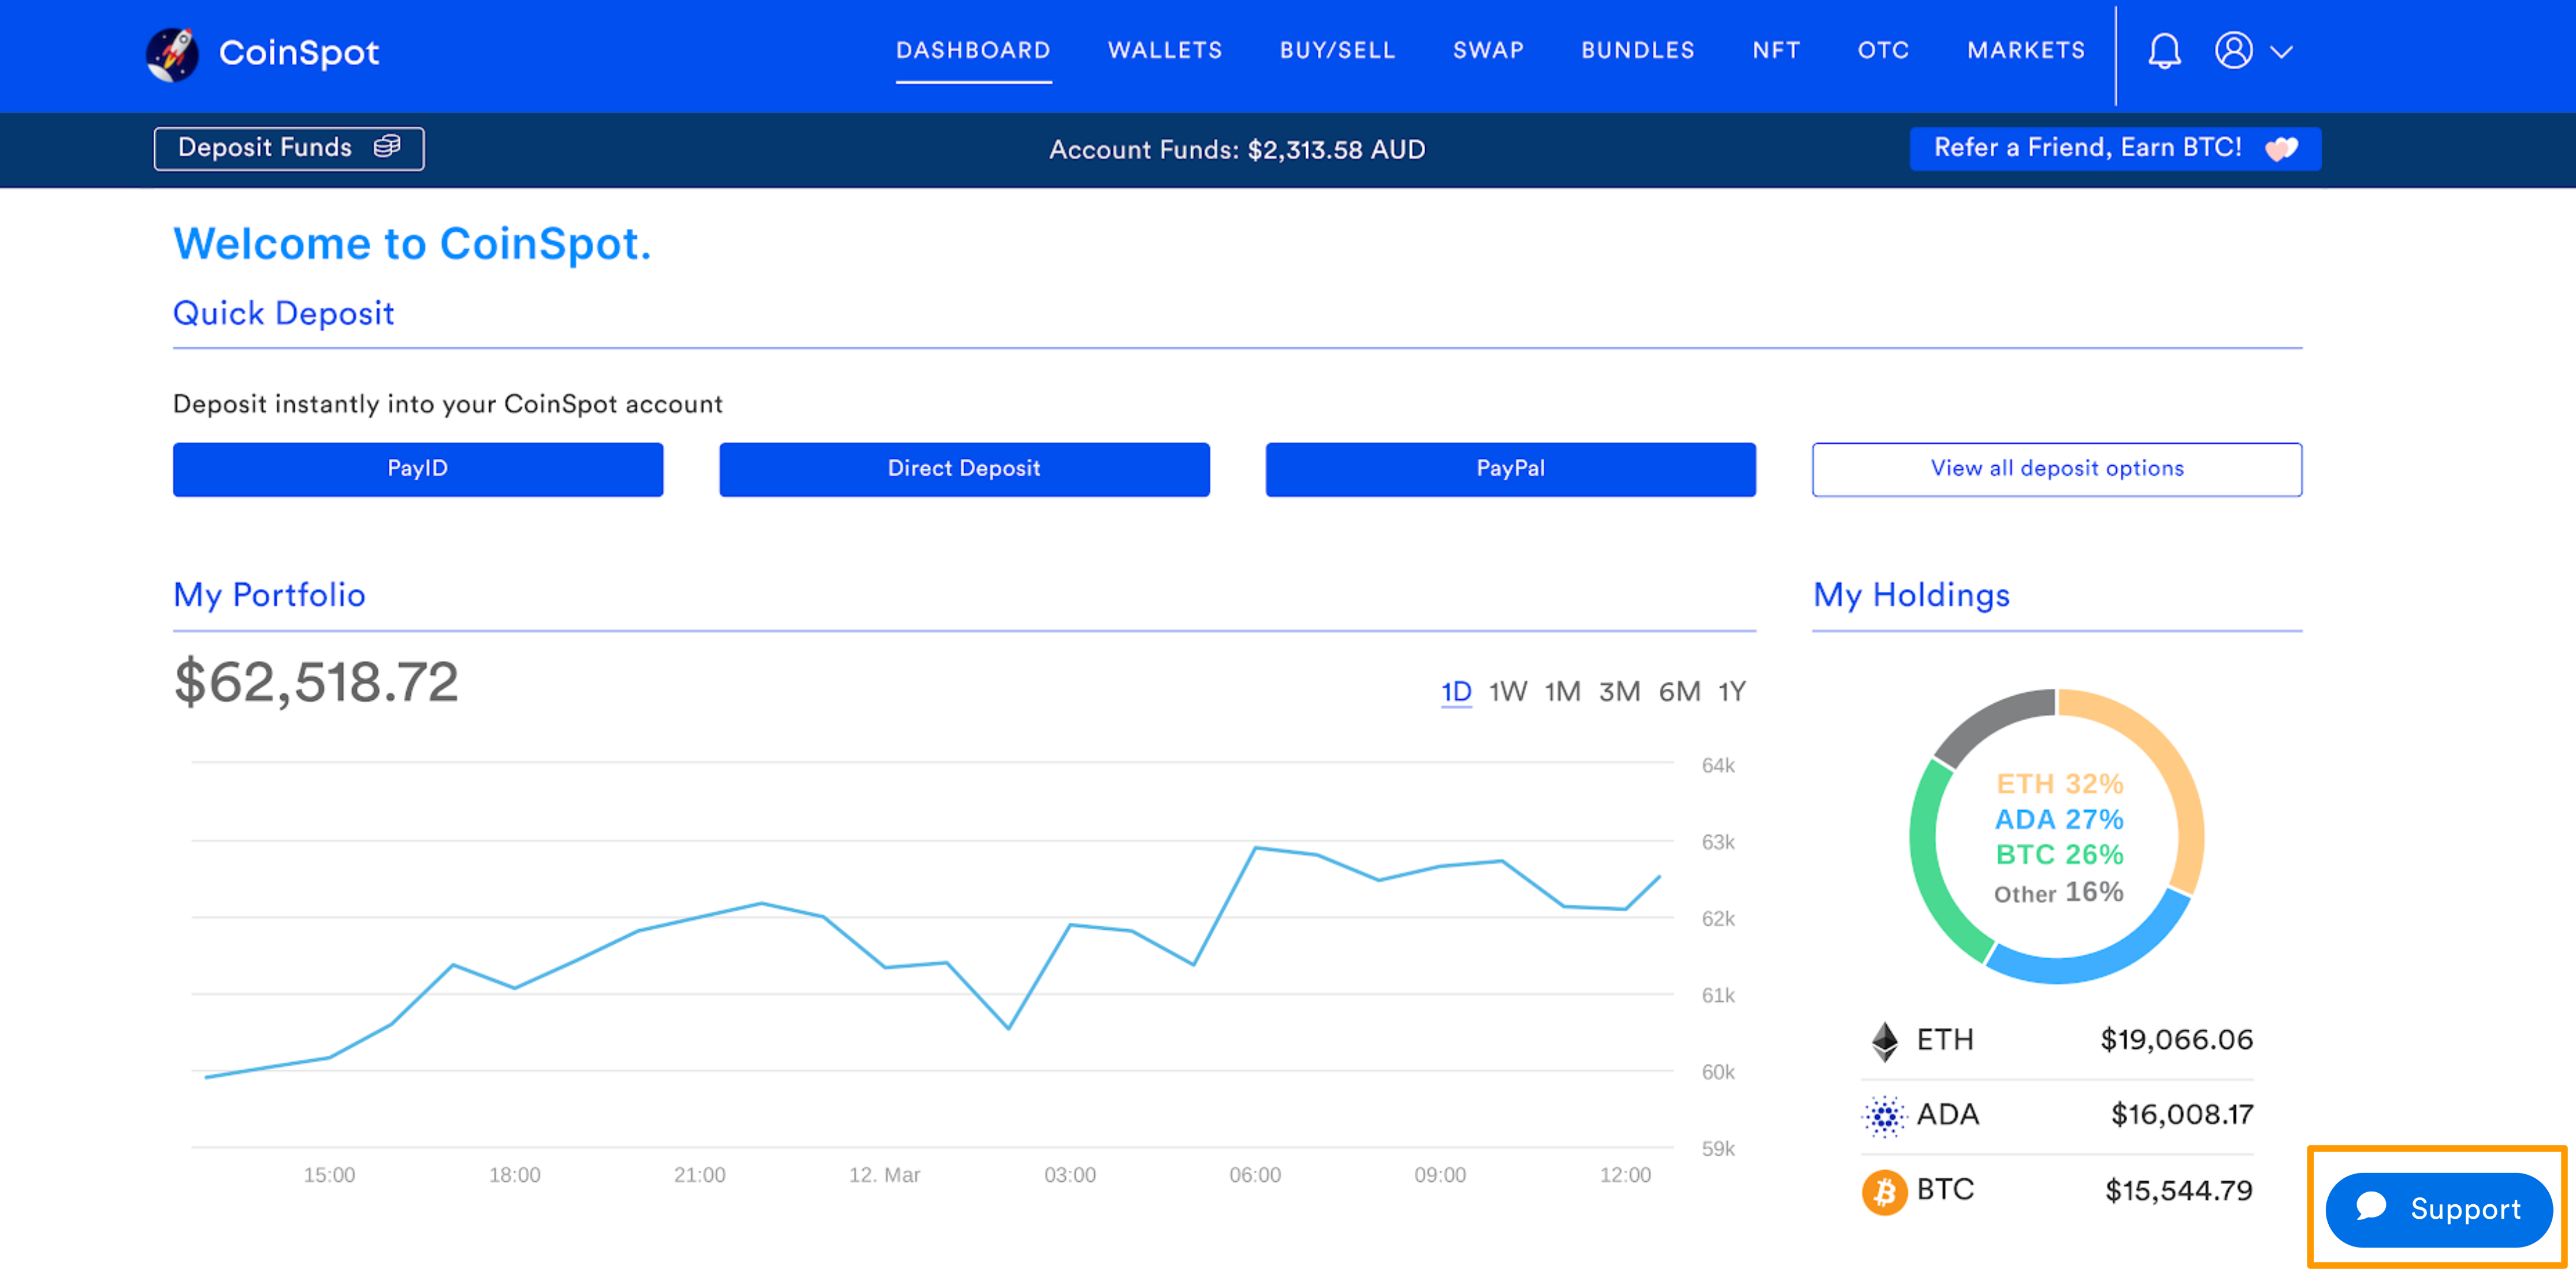Click the orange Bitcoin icon in holdings
This screenshot has width=2576, height=1284.
1884,1191
